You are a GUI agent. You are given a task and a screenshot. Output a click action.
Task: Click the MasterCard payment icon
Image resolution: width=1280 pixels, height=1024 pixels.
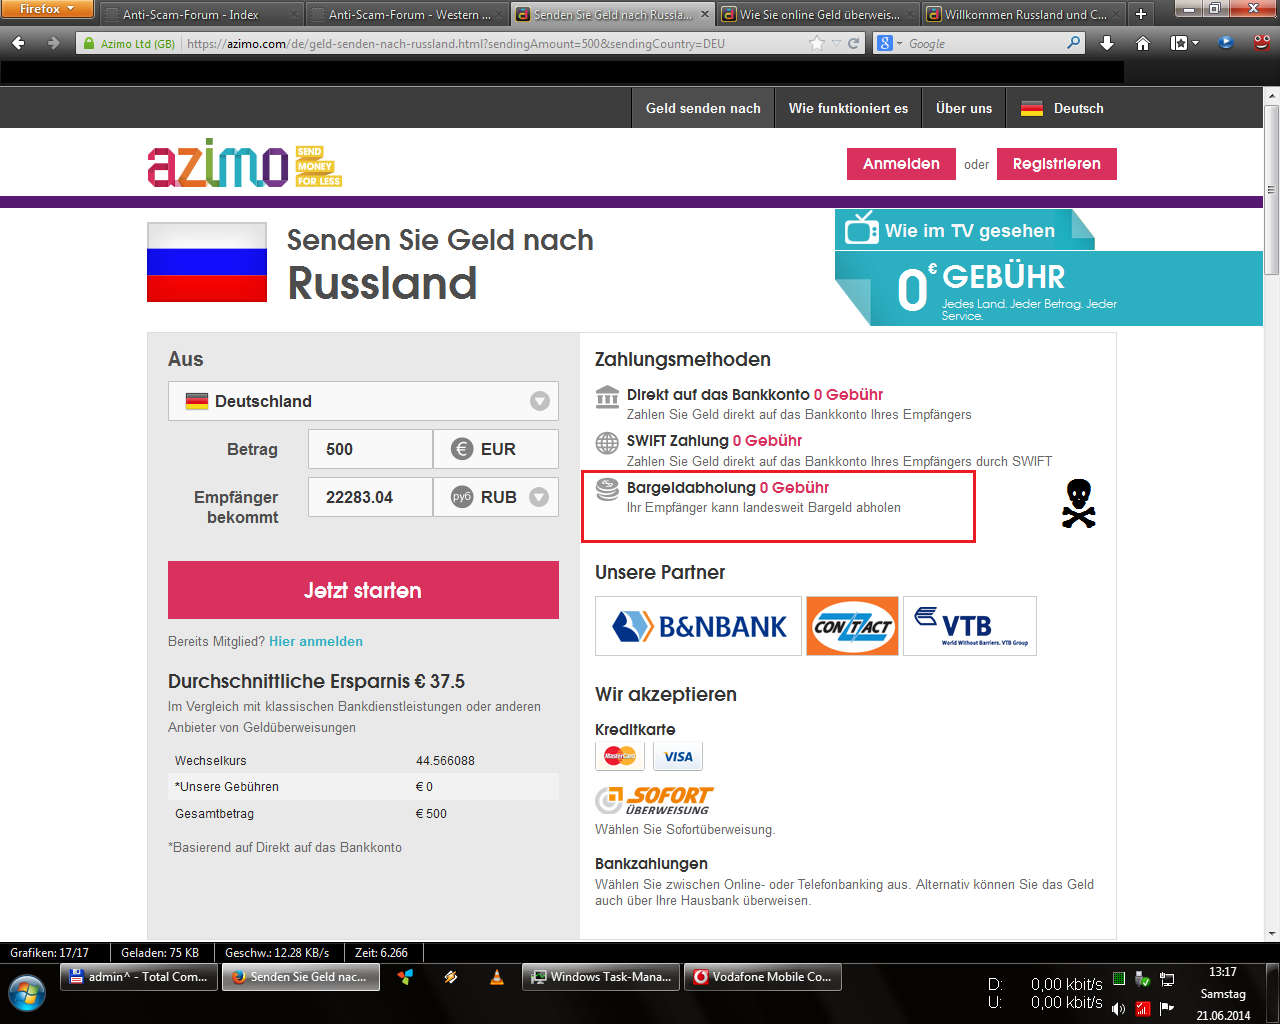tap(620, 756)
